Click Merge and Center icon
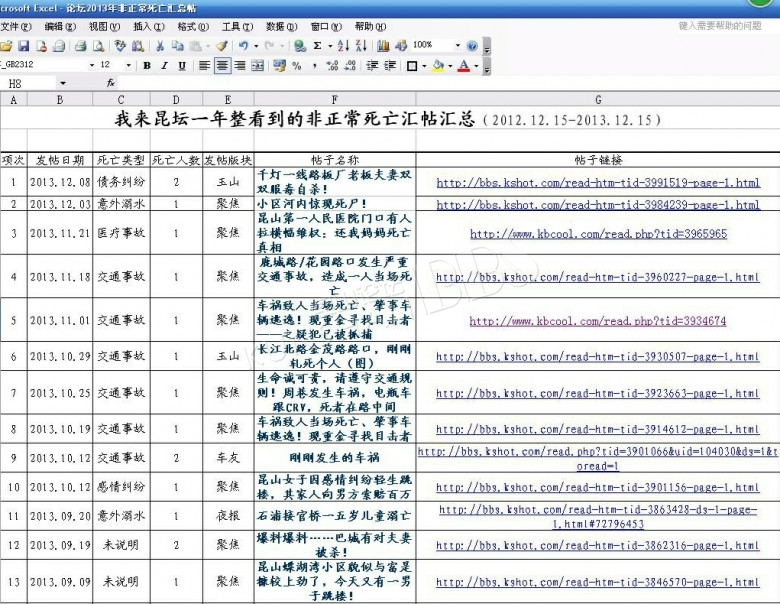 tap(258, 66)
